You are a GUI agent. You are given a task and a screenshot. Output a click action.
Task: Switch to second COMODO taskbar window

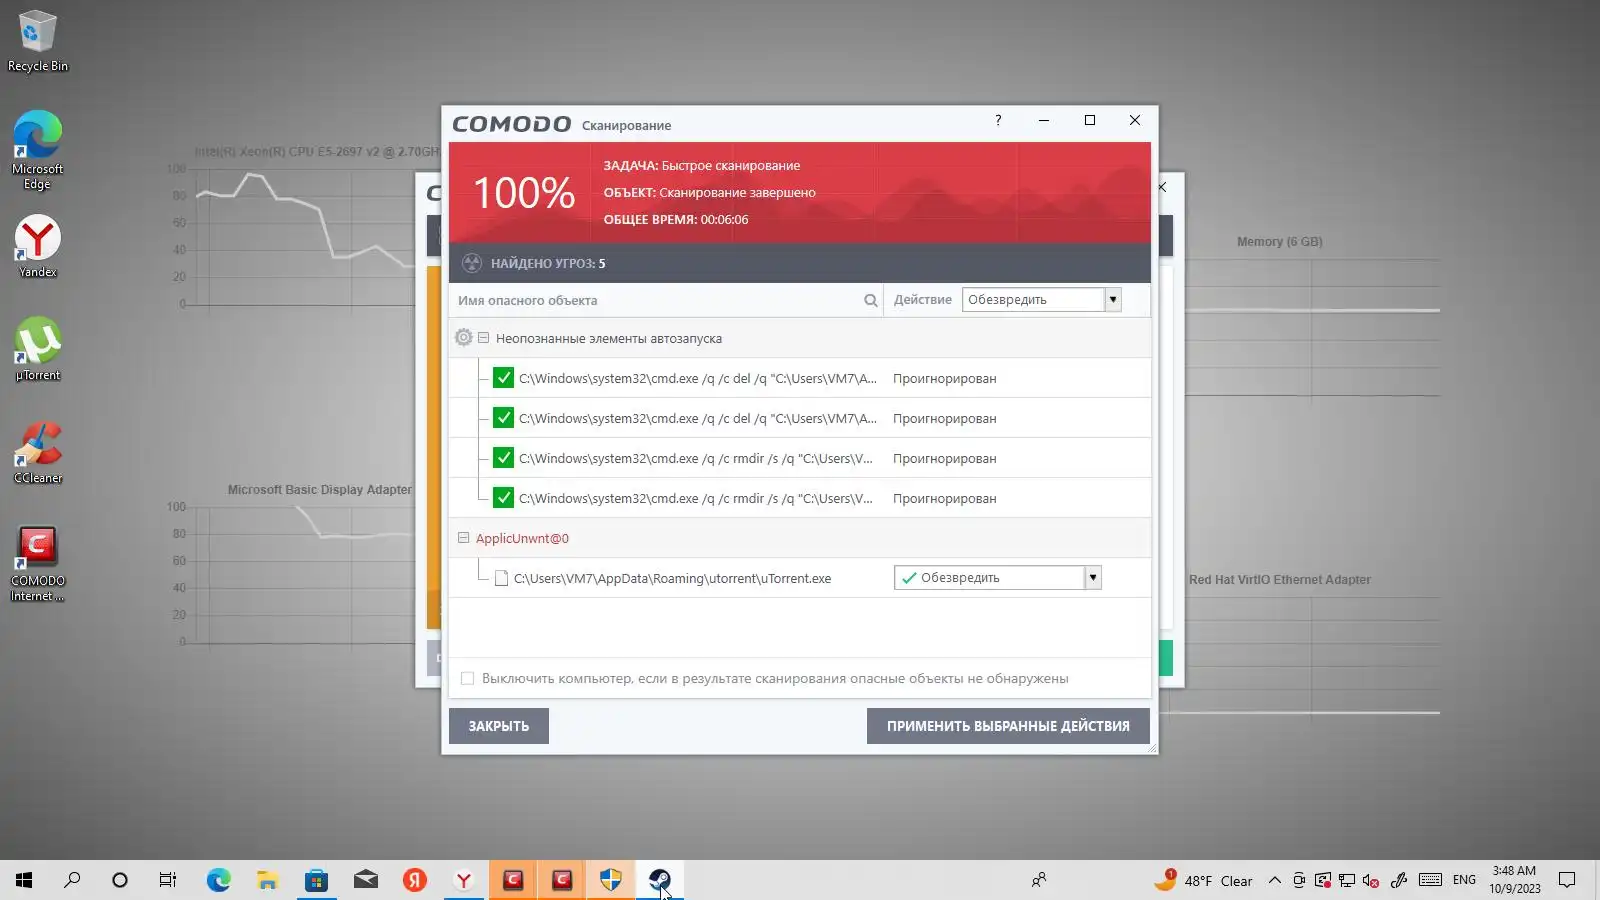(562, 880)
